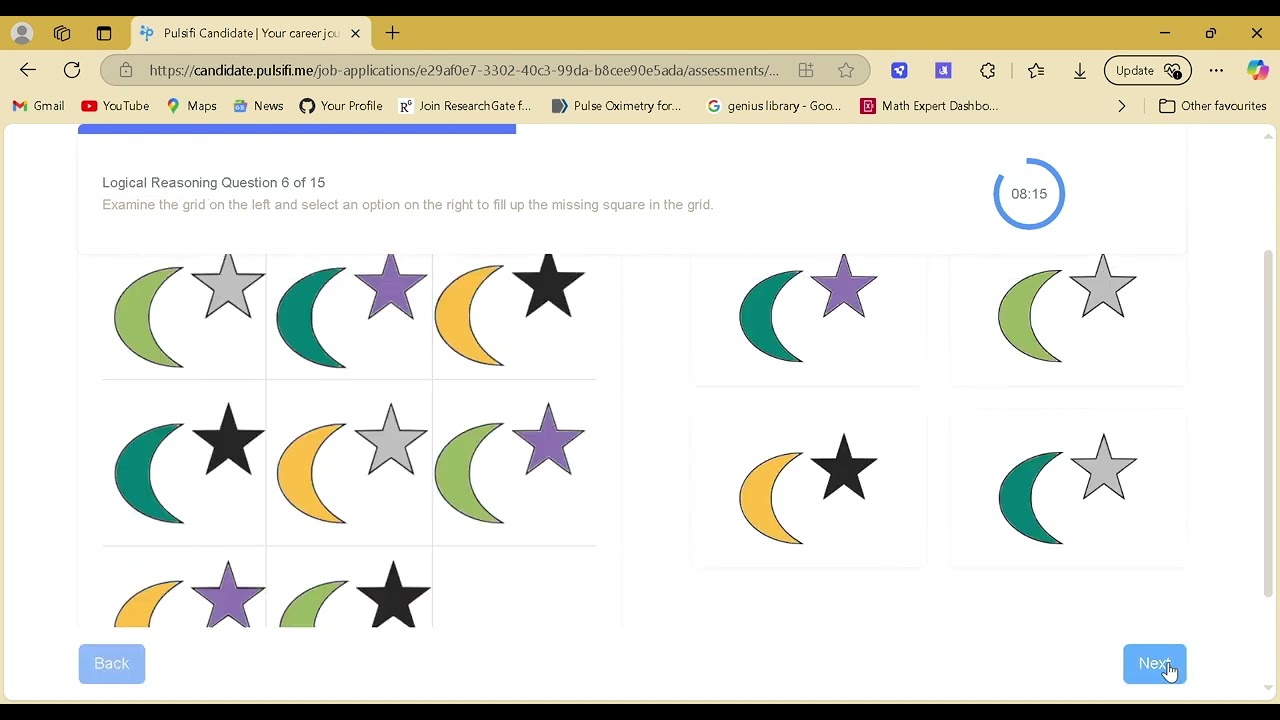The image size is (1280, 720).
Task: Open the browser profile avatar
Action: tap(22, 33)
